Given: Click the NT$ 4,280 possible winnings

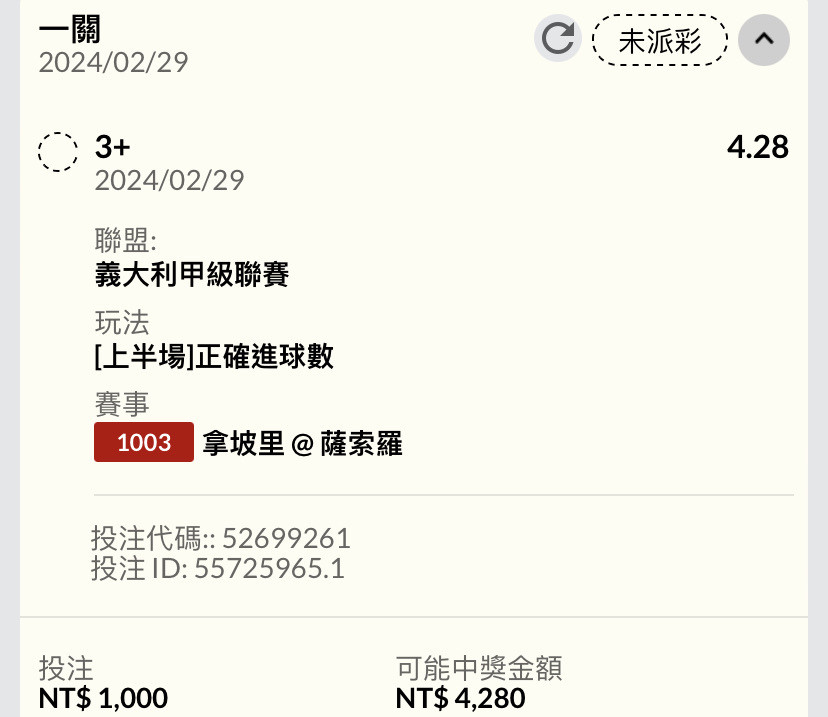Looking at the screenshot, I should [x=460, y=698].
